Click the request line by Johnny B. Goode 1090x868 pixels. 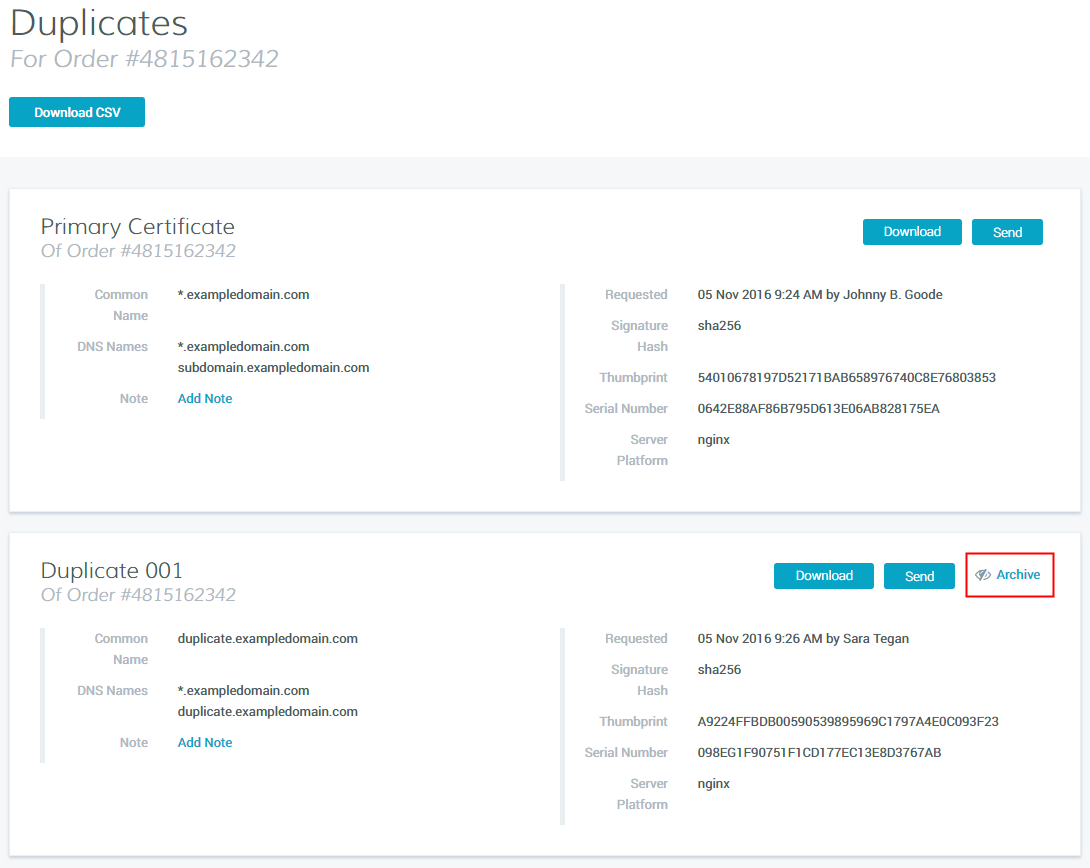820,294
